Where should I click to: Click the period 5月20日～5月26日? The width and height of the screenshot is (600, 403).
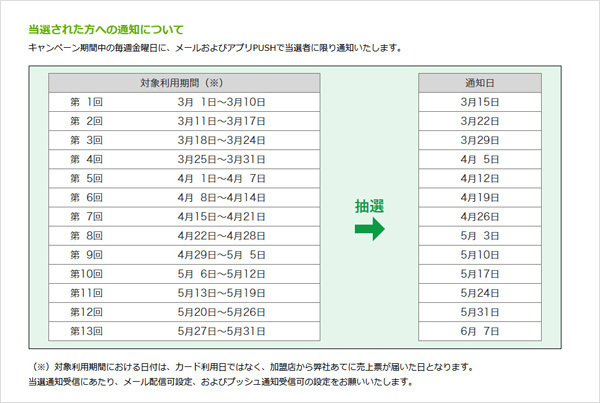222,312
